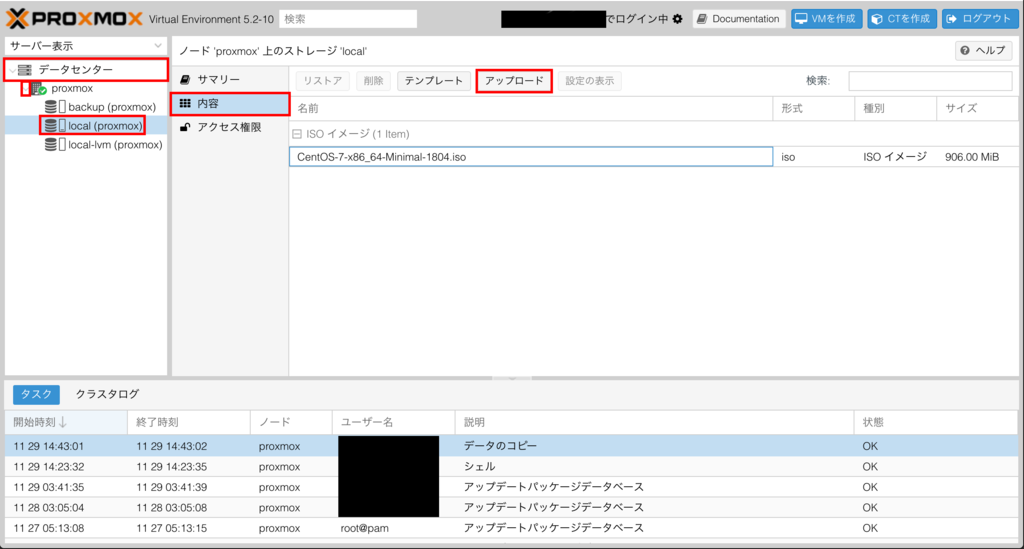
Task: Click the ログアウト button
Action: coord(980,19)
